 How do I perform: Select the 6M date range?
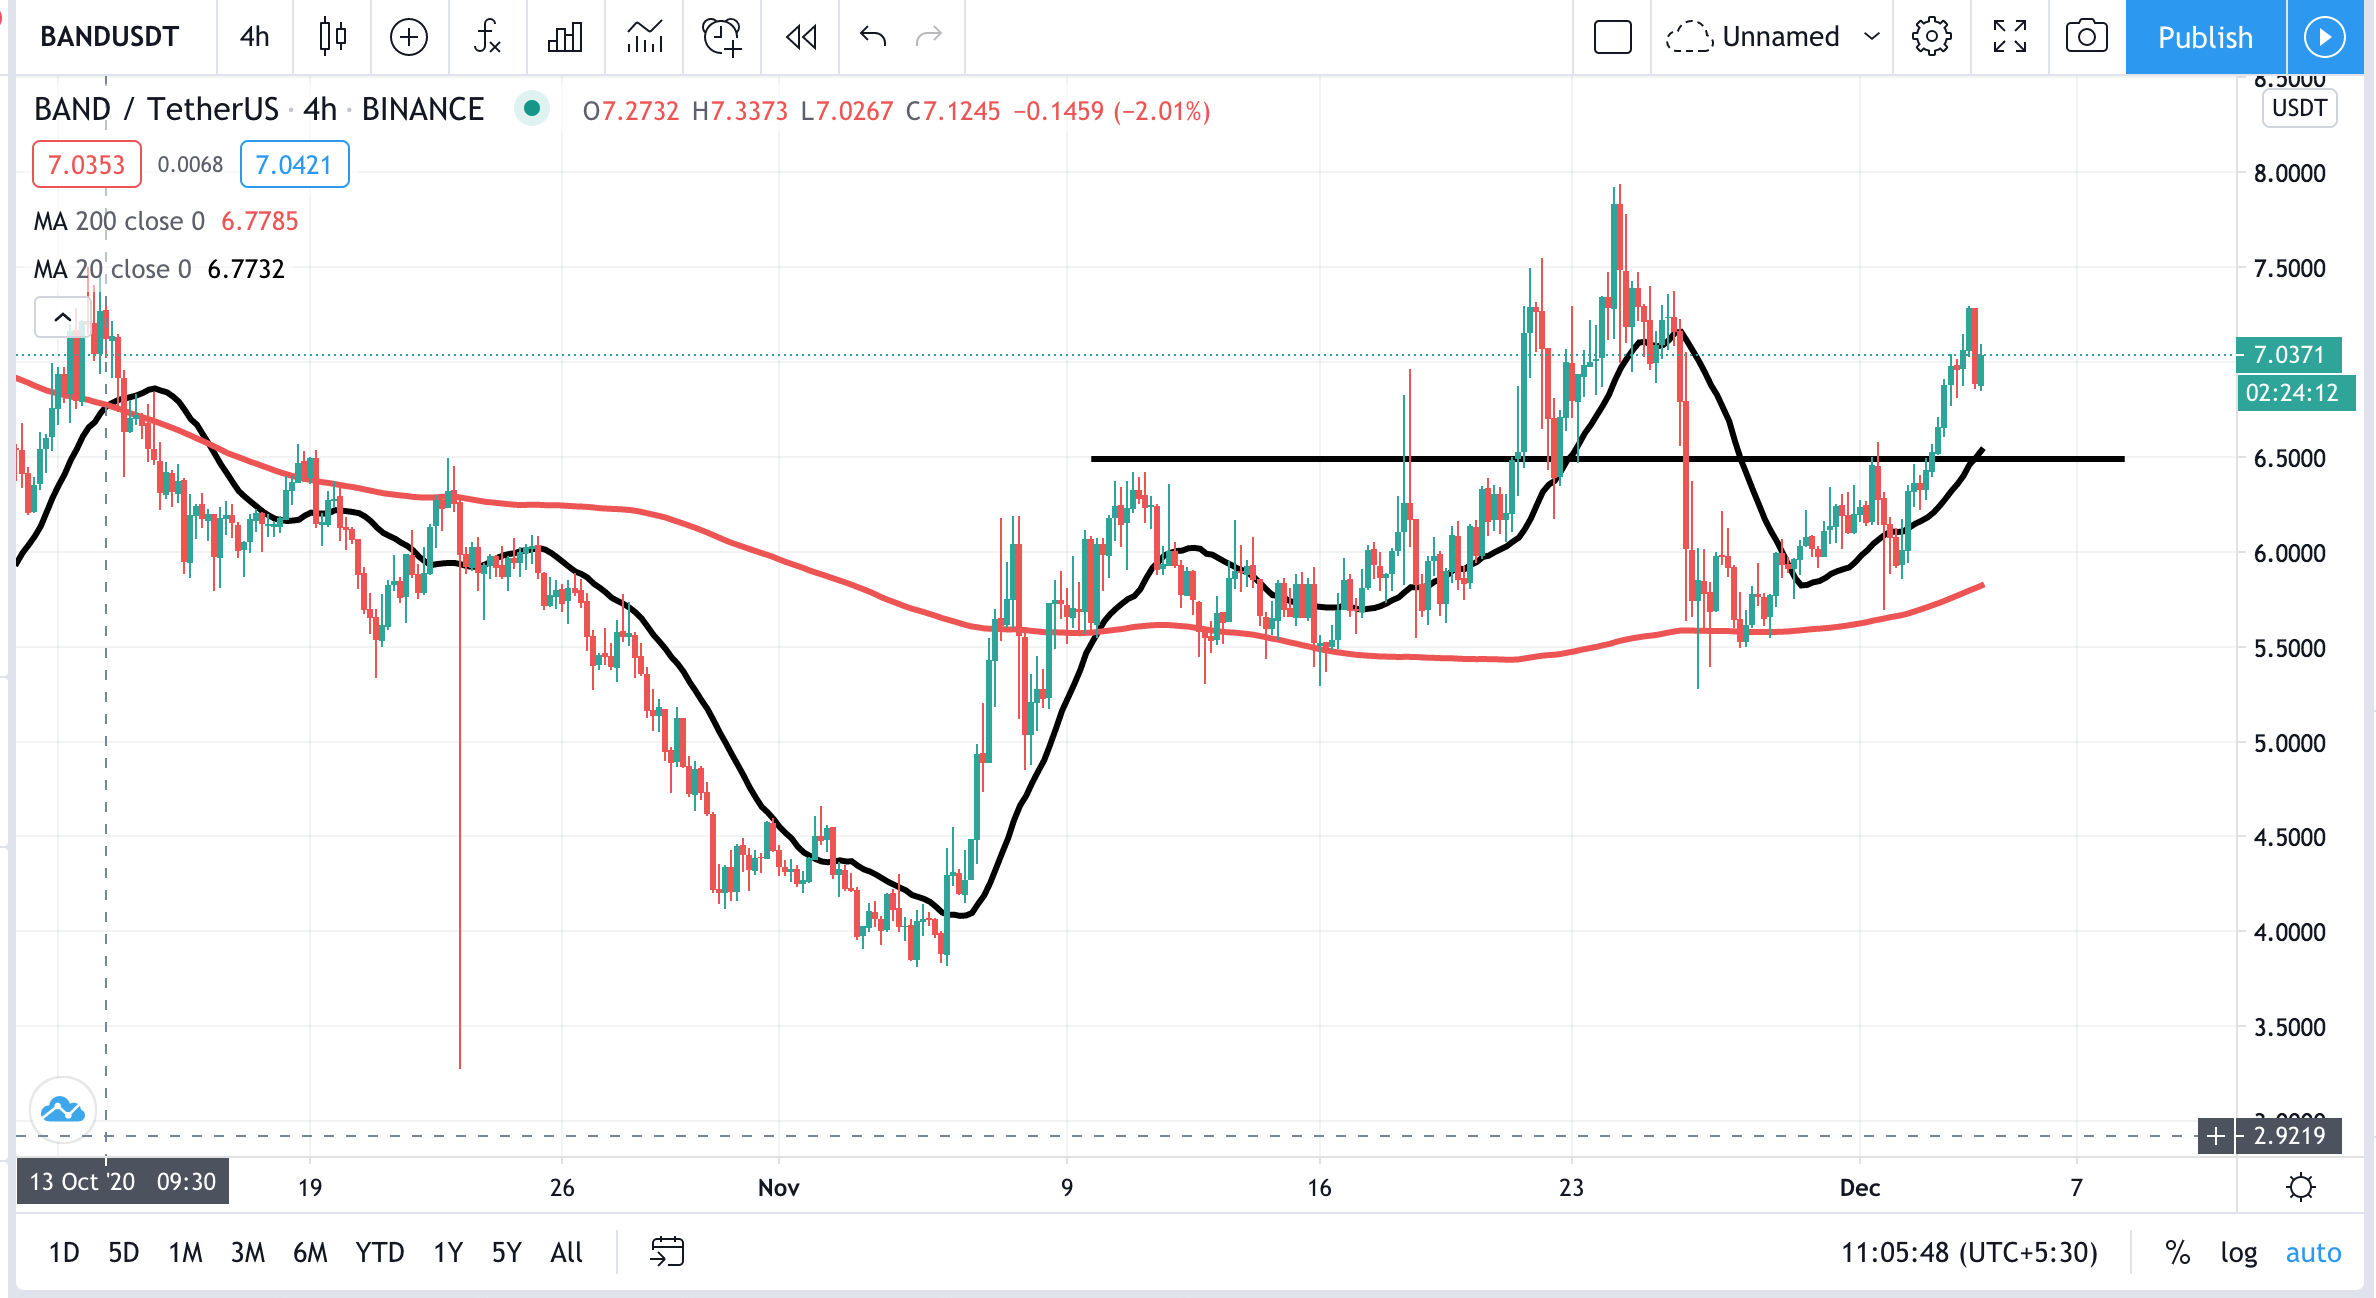tap(310, 1252)
